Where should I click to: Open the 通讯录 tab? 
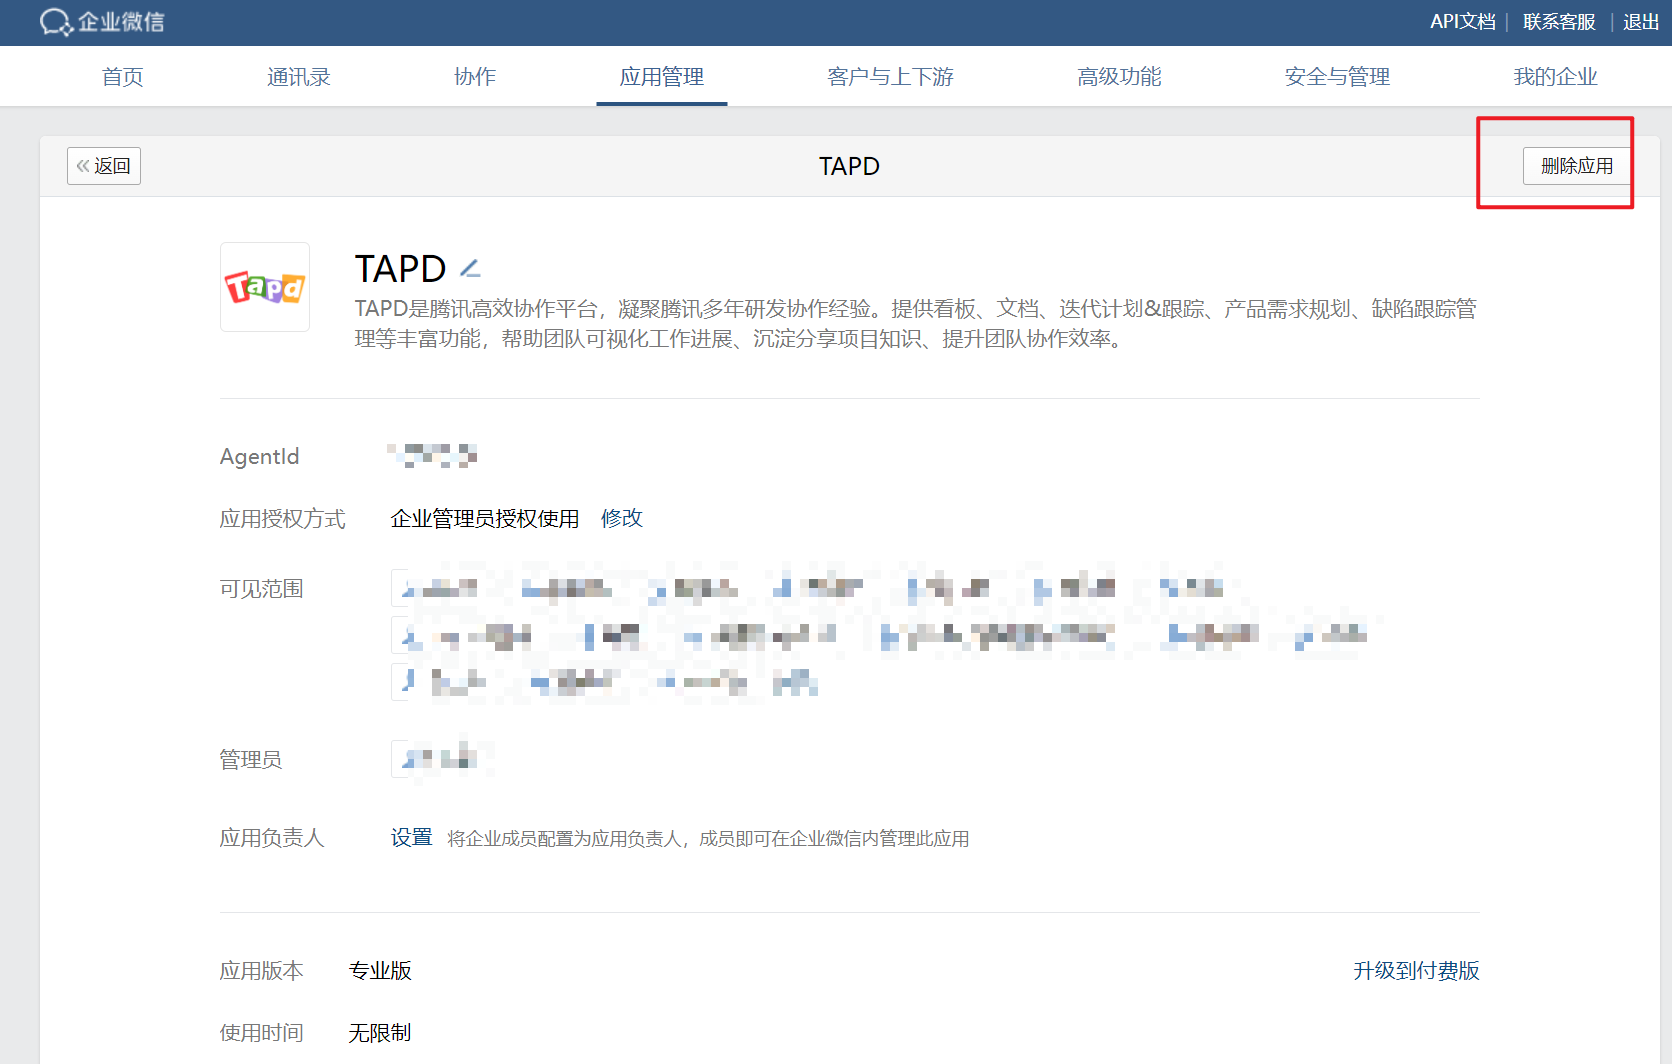pyautogui.click(x=299, y=77)
